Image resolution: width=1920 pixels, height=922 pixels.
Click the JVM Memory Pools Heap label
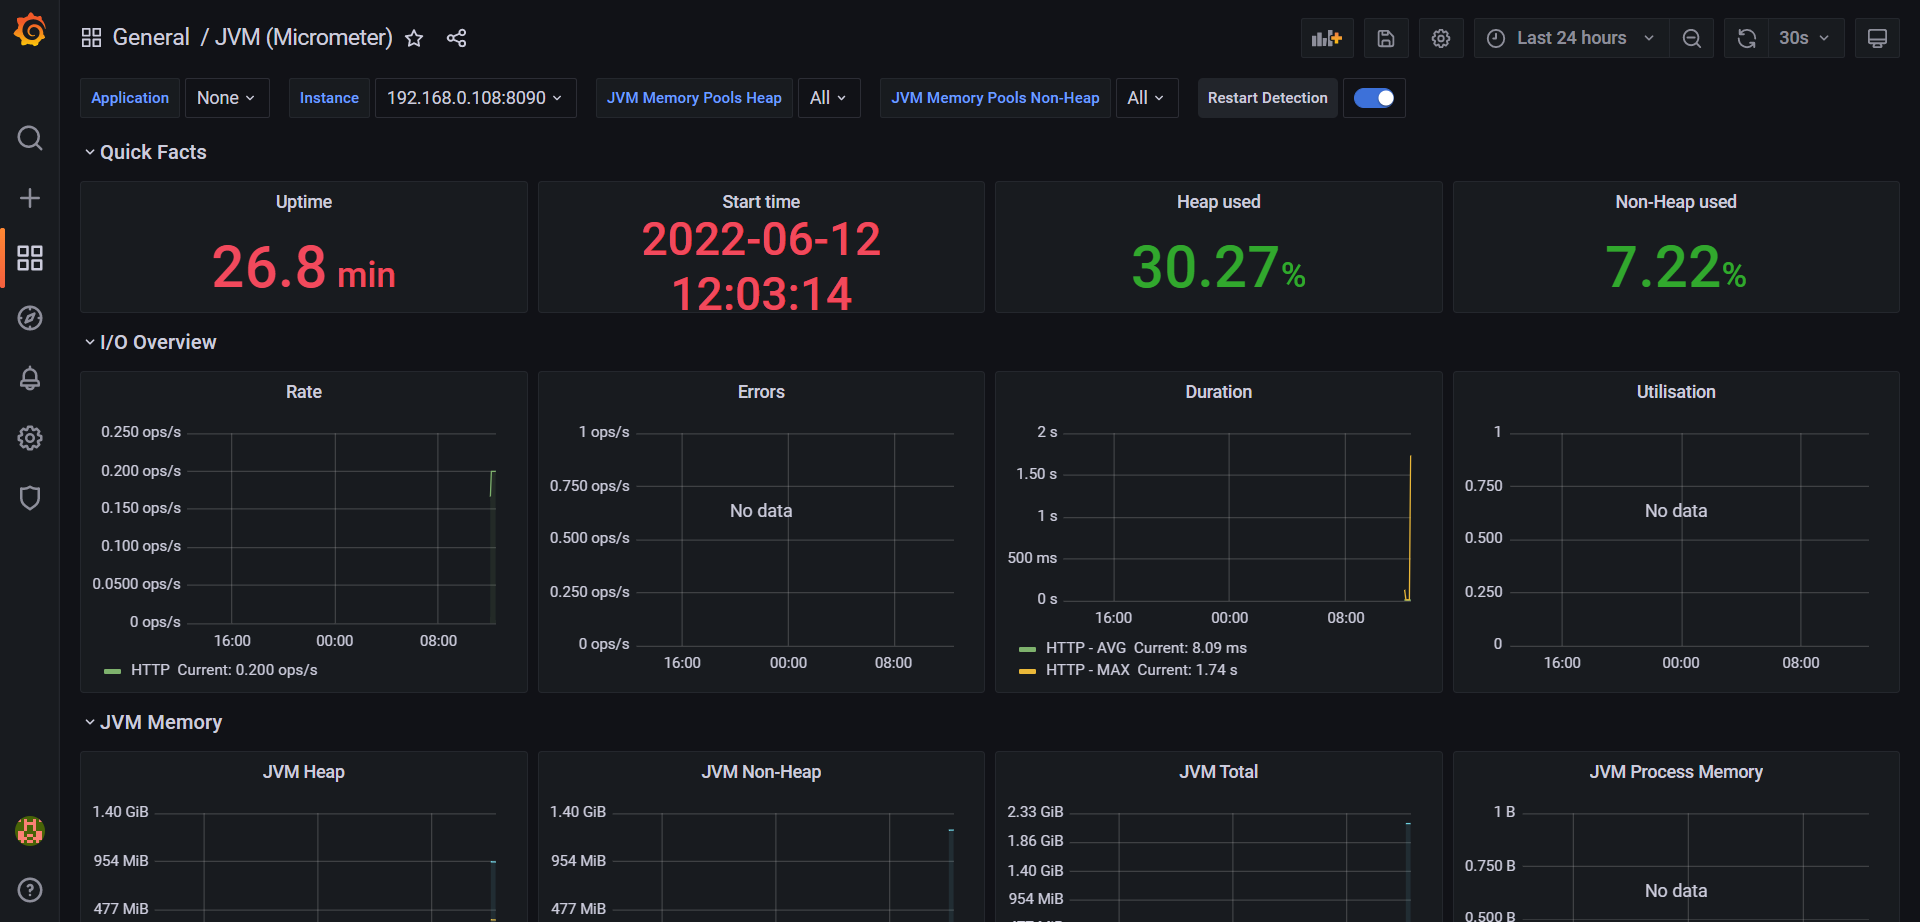(x=694, y=98)
